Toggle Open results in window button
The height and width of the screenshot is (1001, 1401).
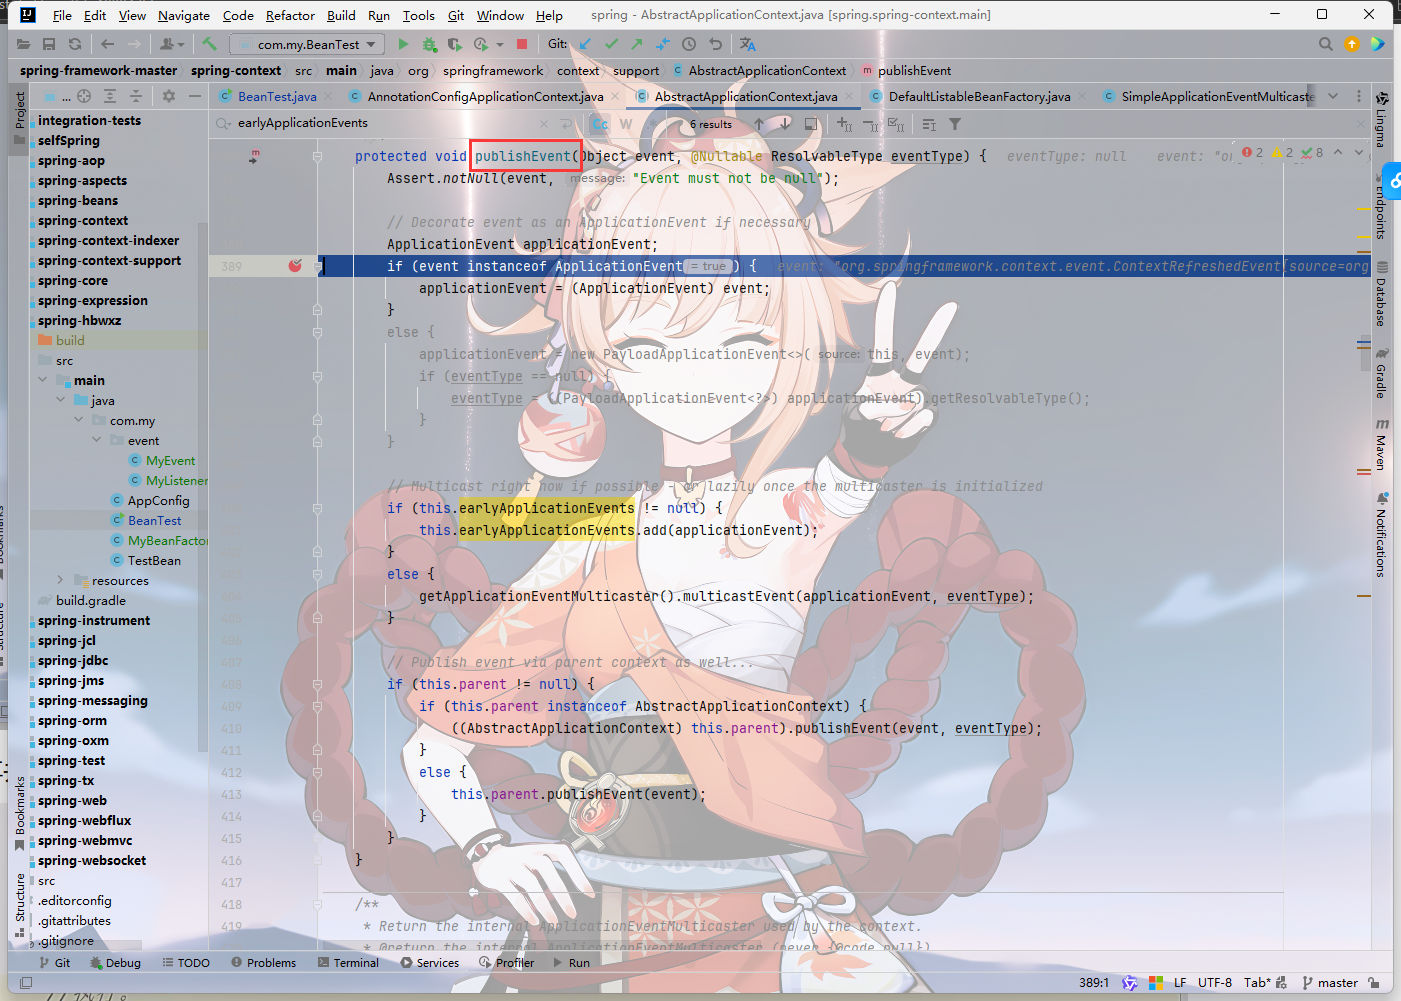[x=811, y=124]
